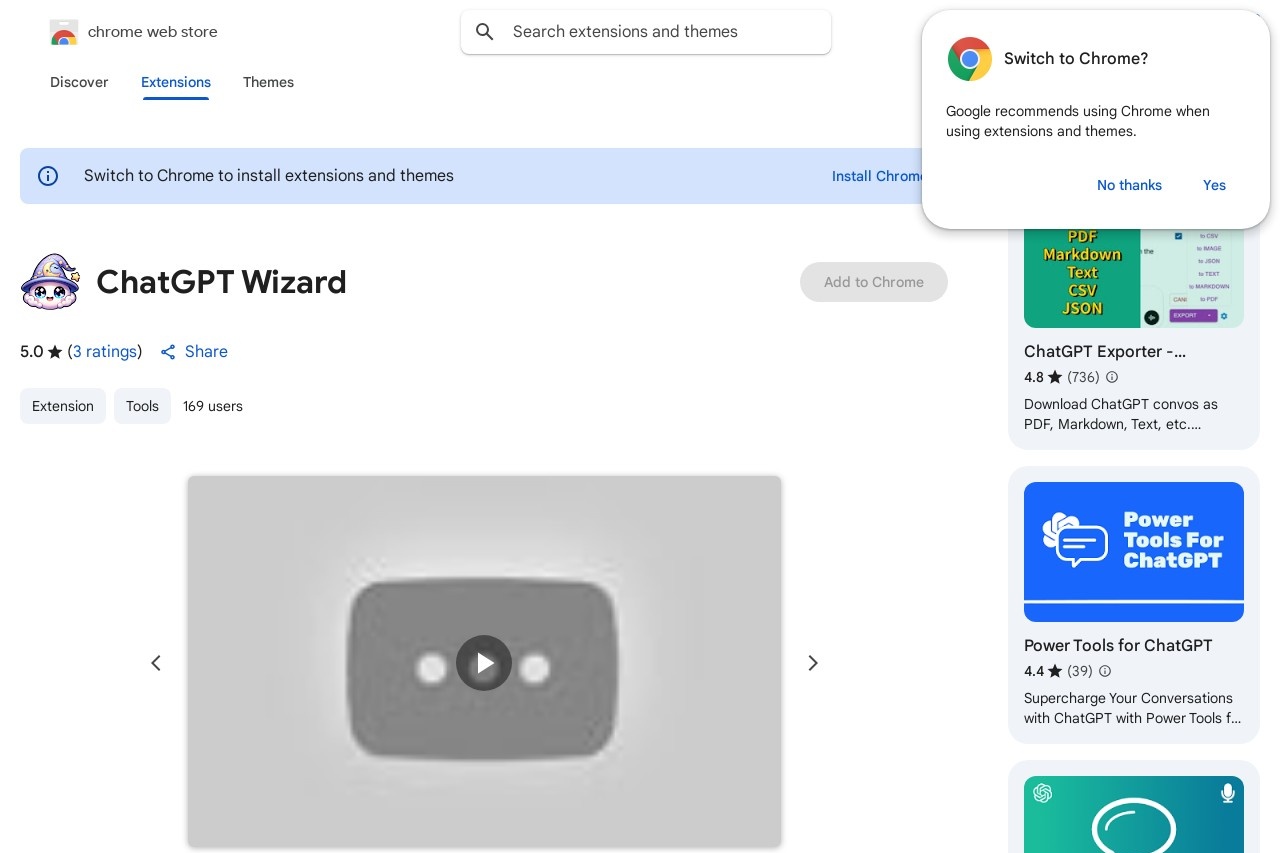Confirm the popup with Yes
Viewport: 1280px width, 853px height.
click(1214, 185)
